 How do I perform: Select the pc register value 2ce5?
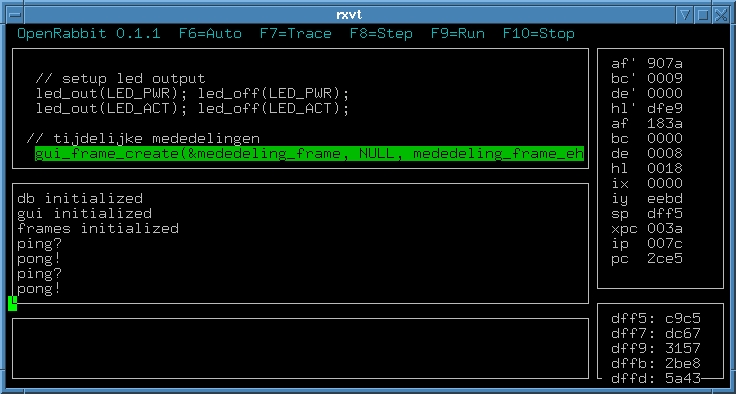click(x=665, y=259)
